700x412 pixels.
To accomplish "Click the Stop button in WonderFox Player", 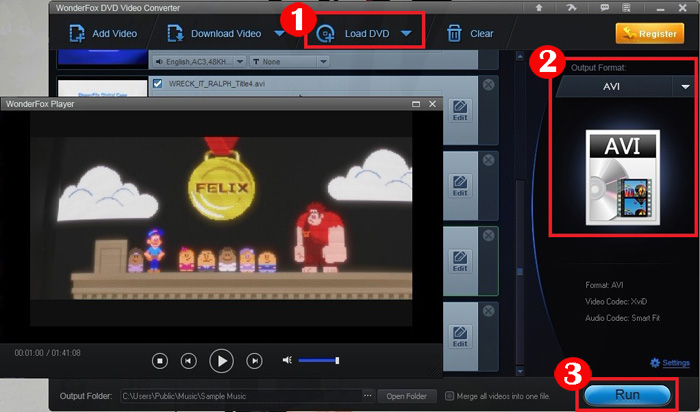I will (x=160, y=361).
